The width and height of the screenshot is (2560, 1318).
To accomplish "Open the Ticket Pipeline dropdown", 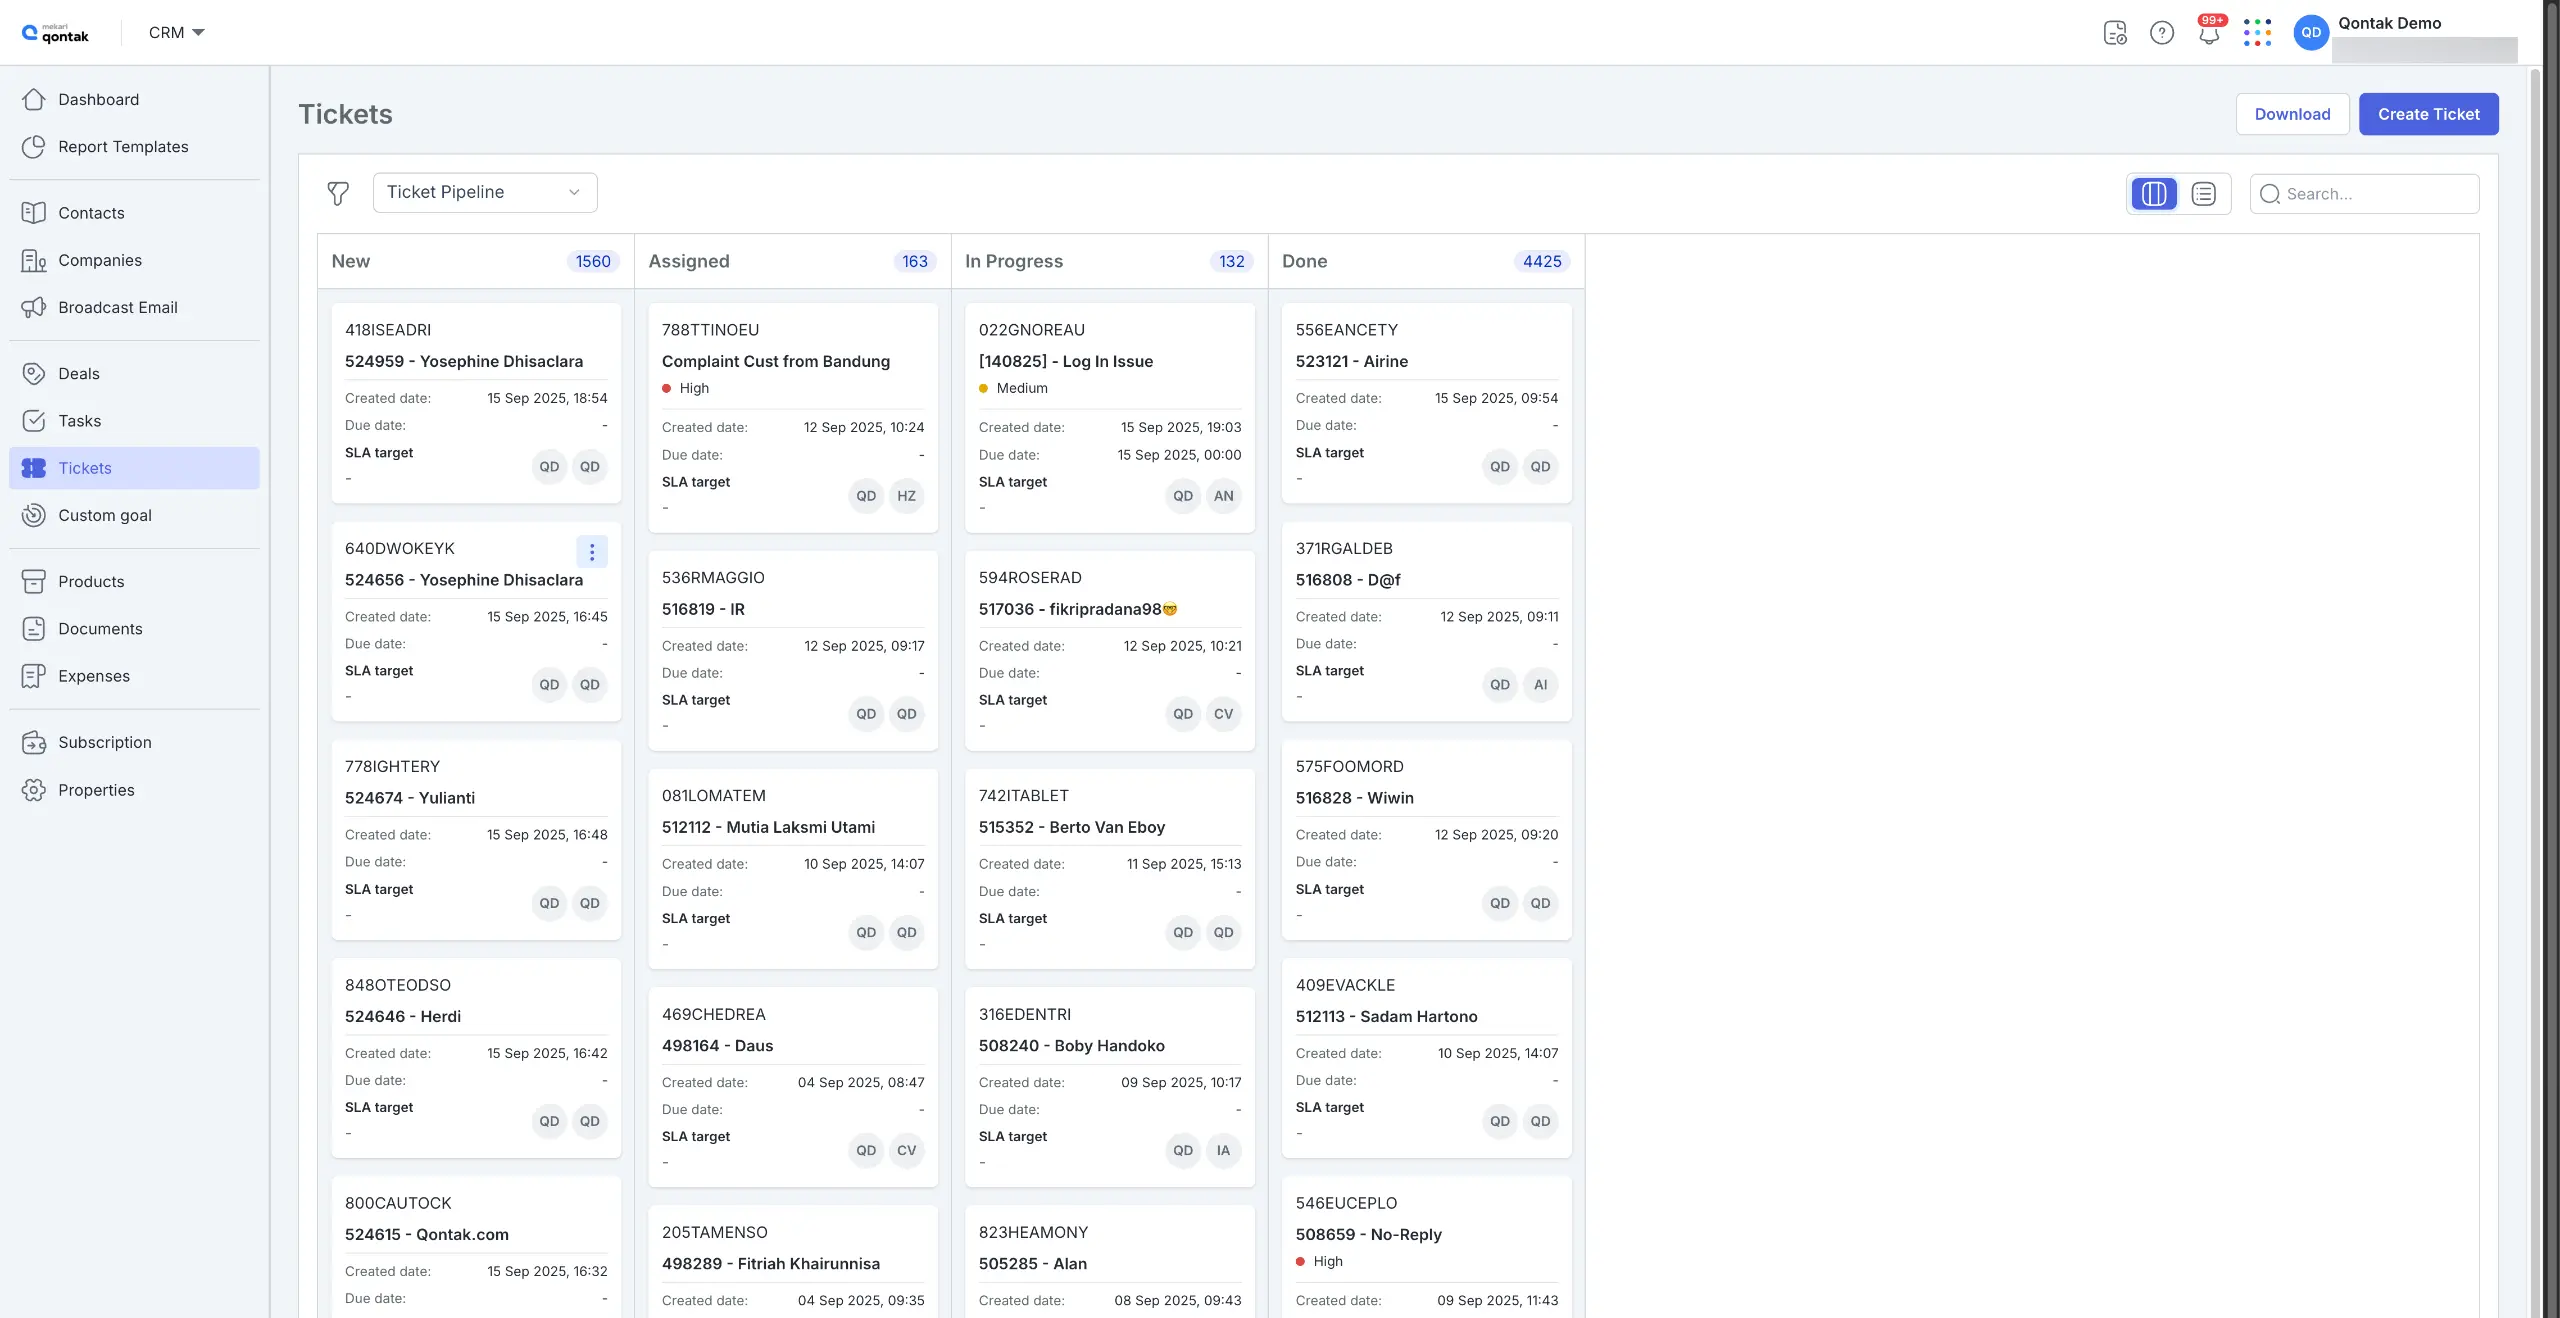I will (485, 192).
